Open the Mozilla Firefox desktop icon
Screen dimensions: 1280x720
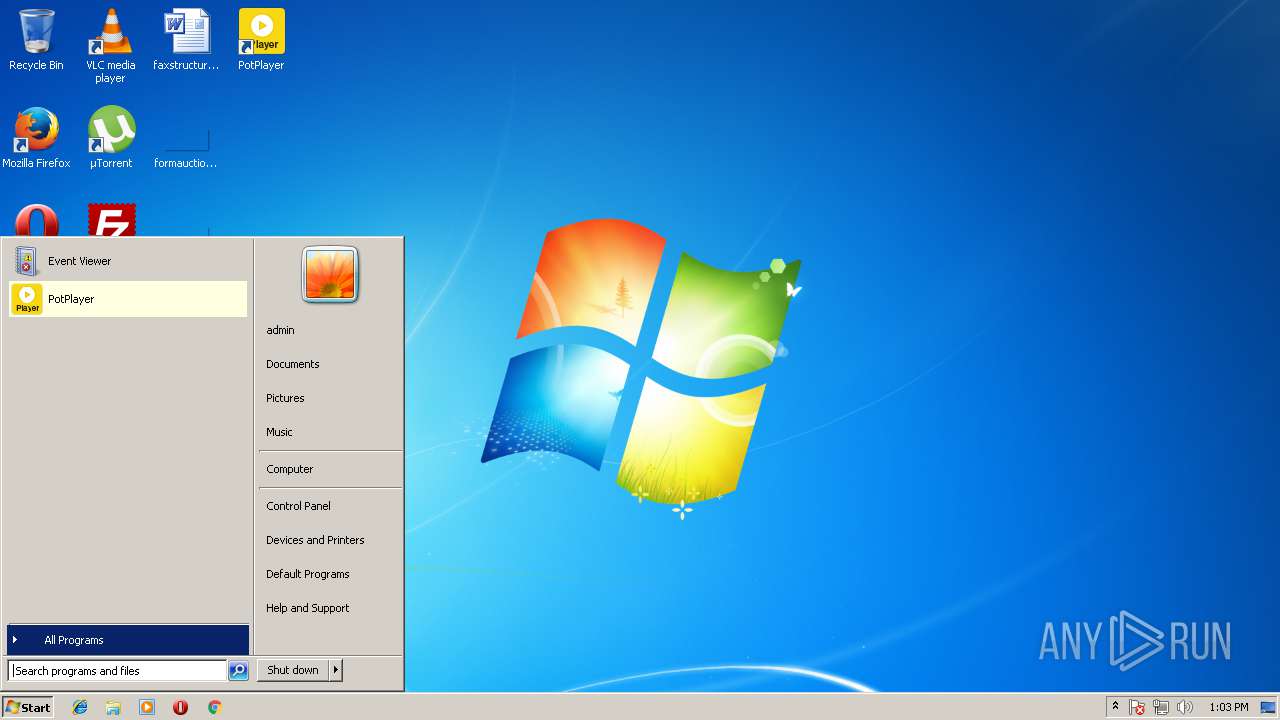[36, 138]
